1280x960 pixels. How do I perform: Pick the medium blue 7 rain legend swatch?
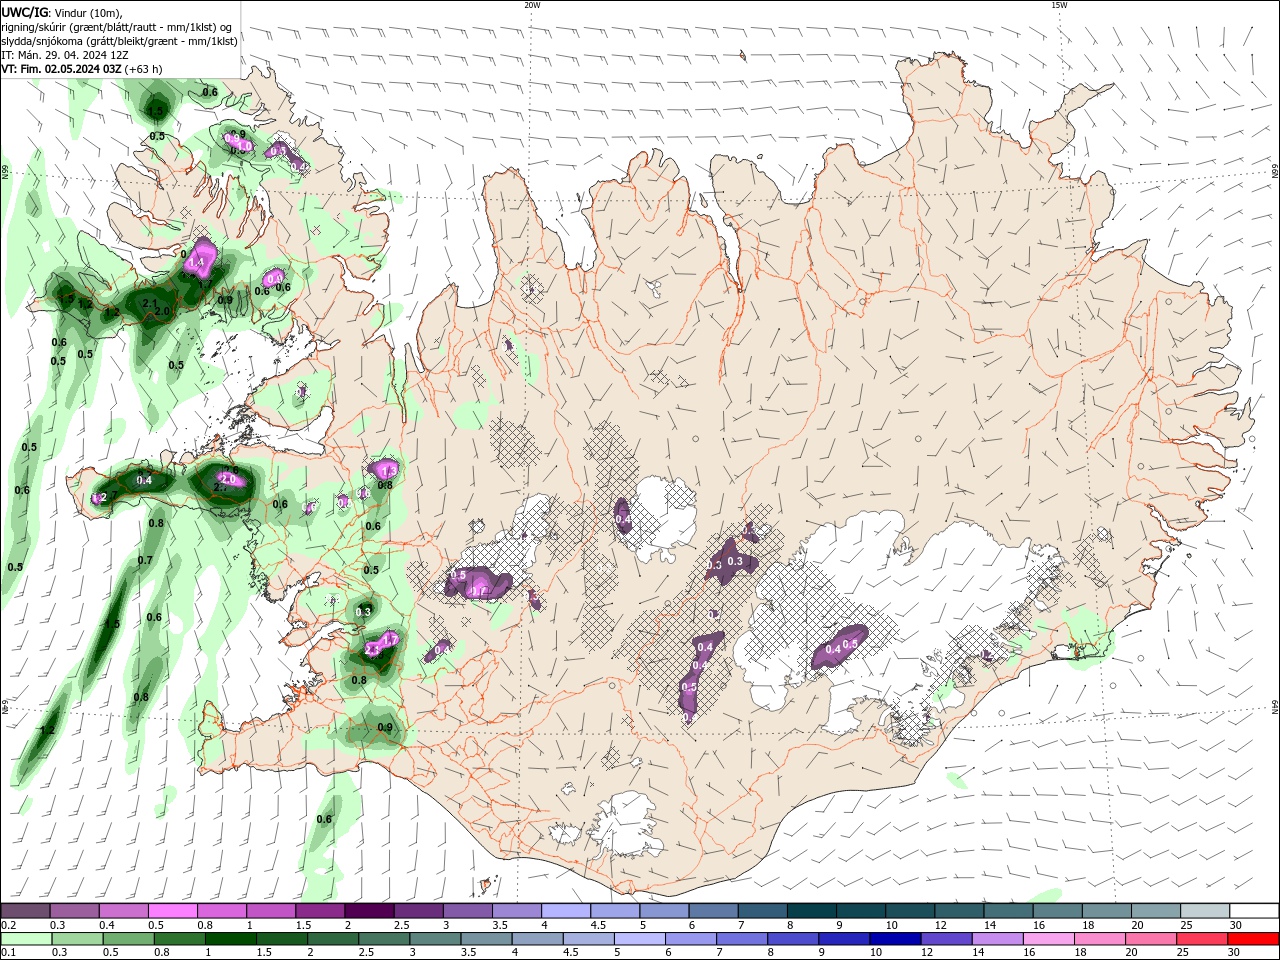pos(742,939)
